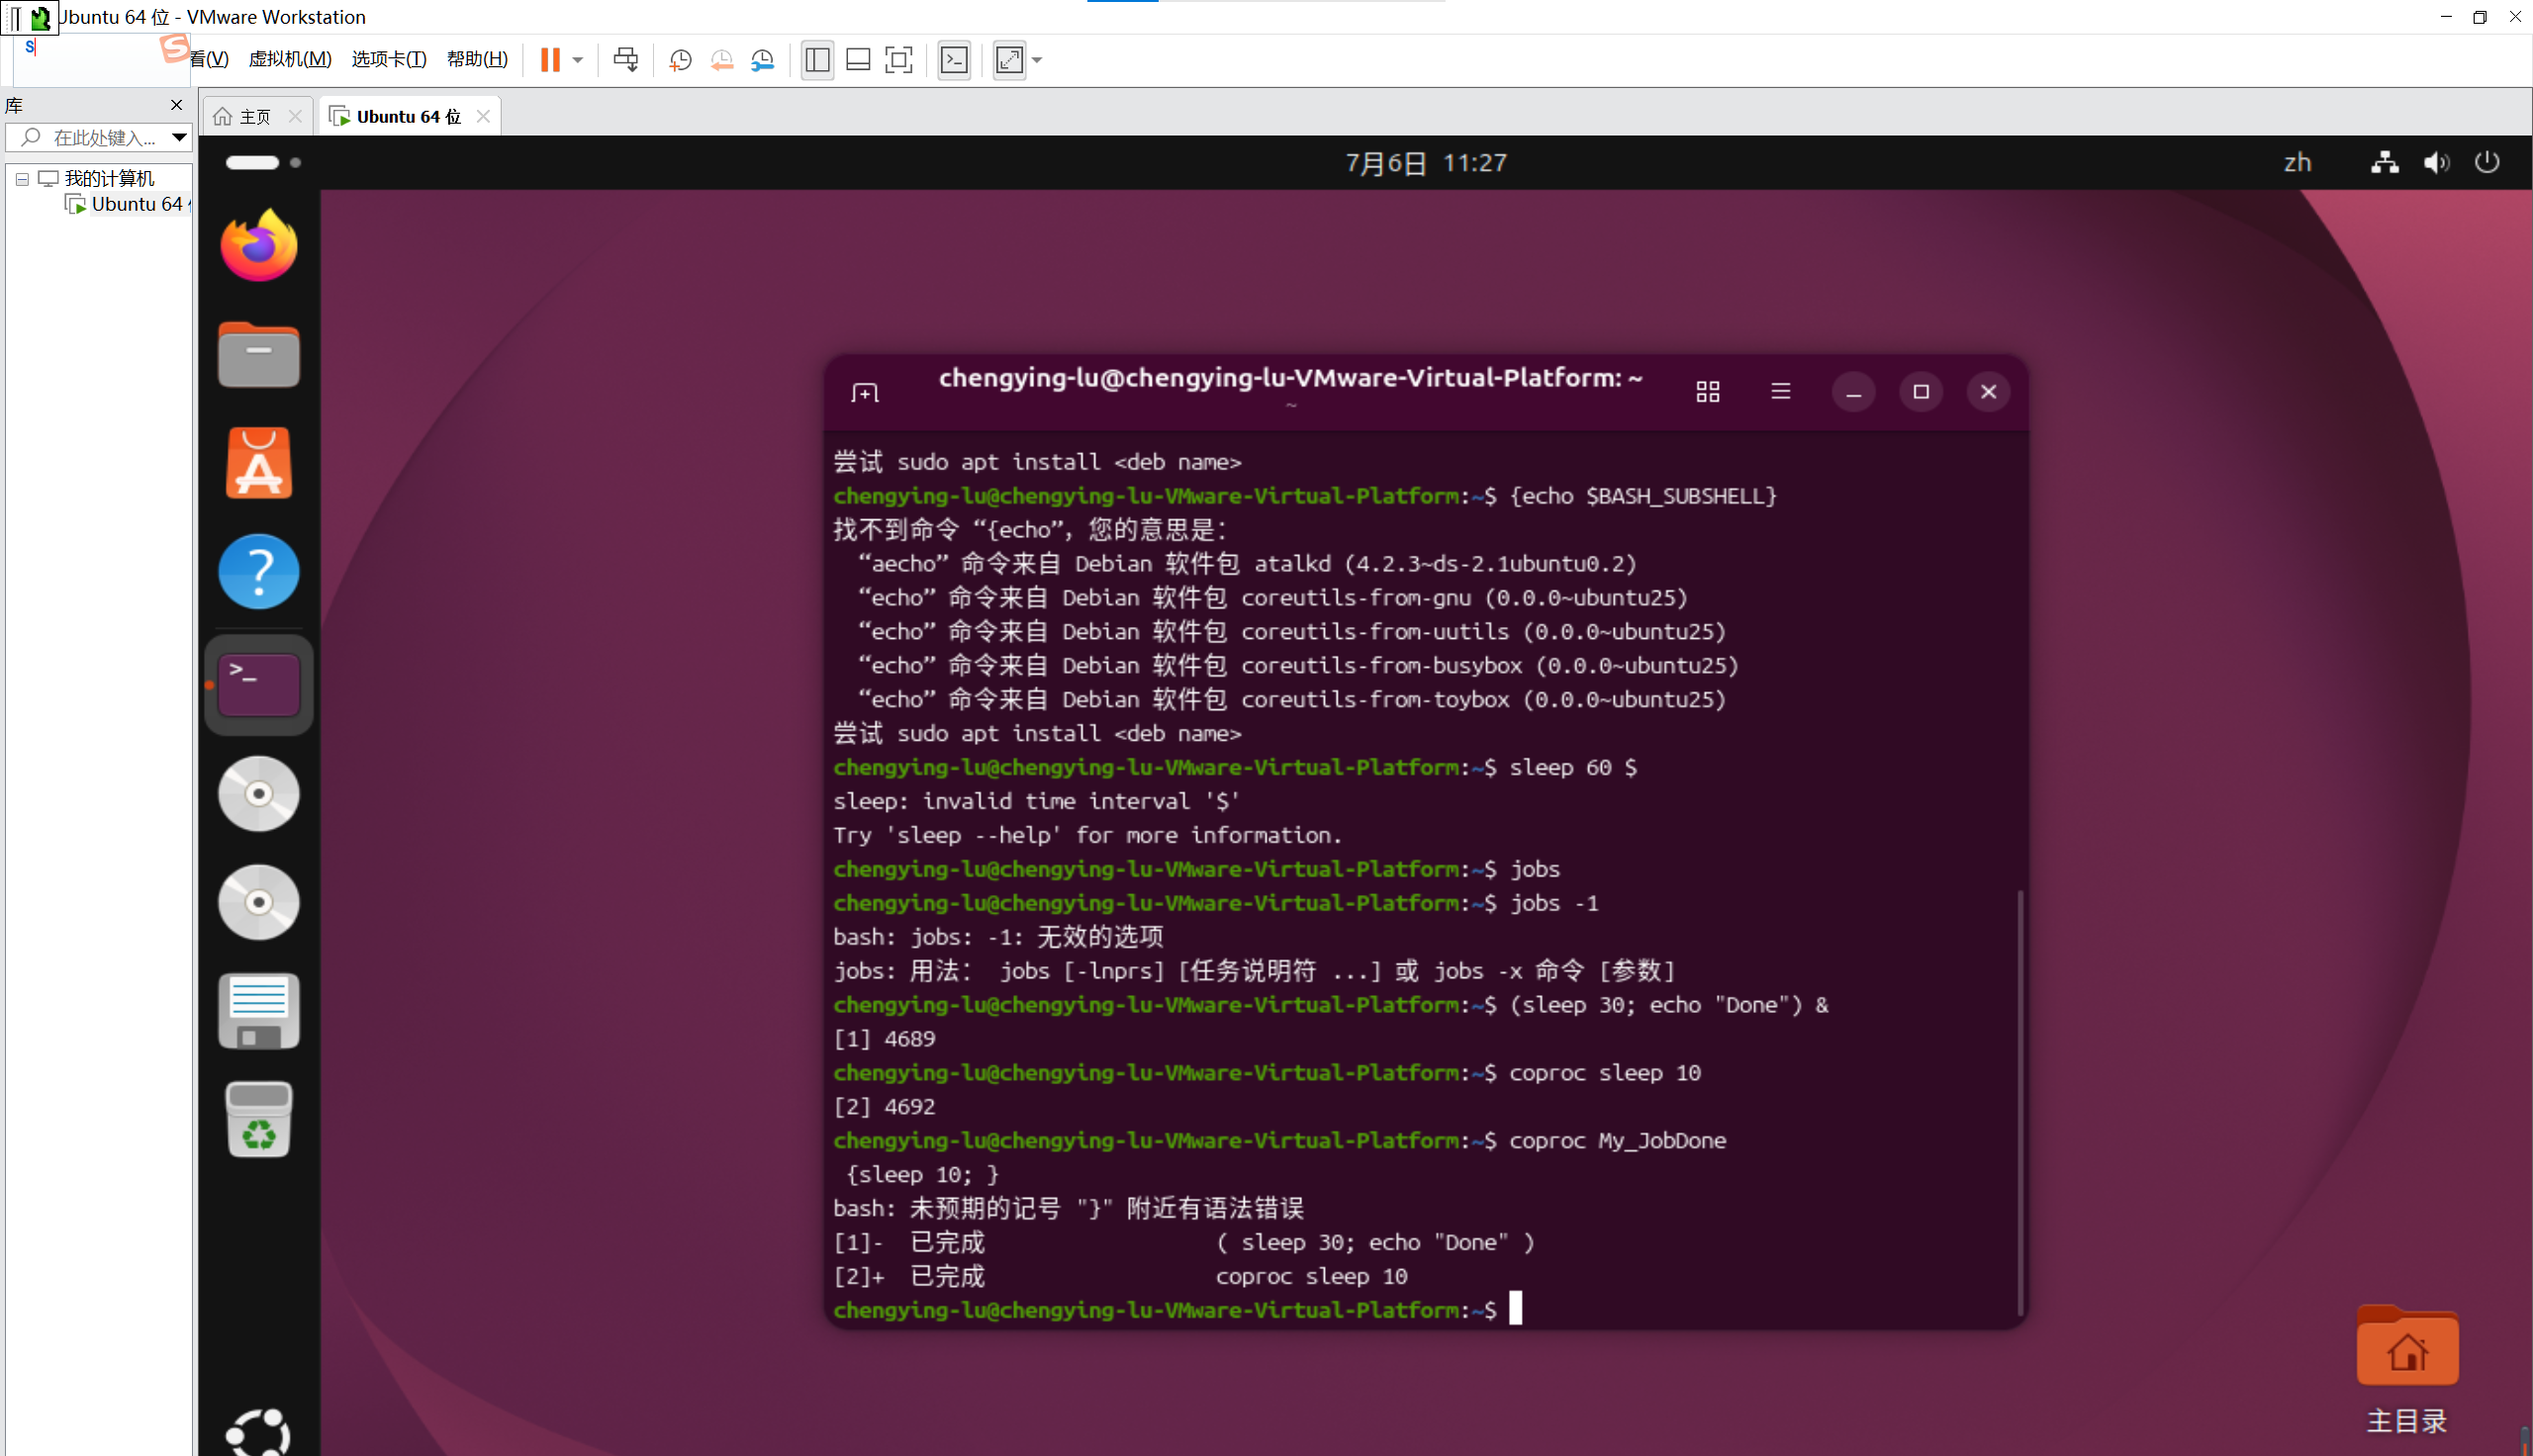Select 我的计算机 in the library tree
Image resolution: width=2533 pixels, height=1456 pixels.
109,178
